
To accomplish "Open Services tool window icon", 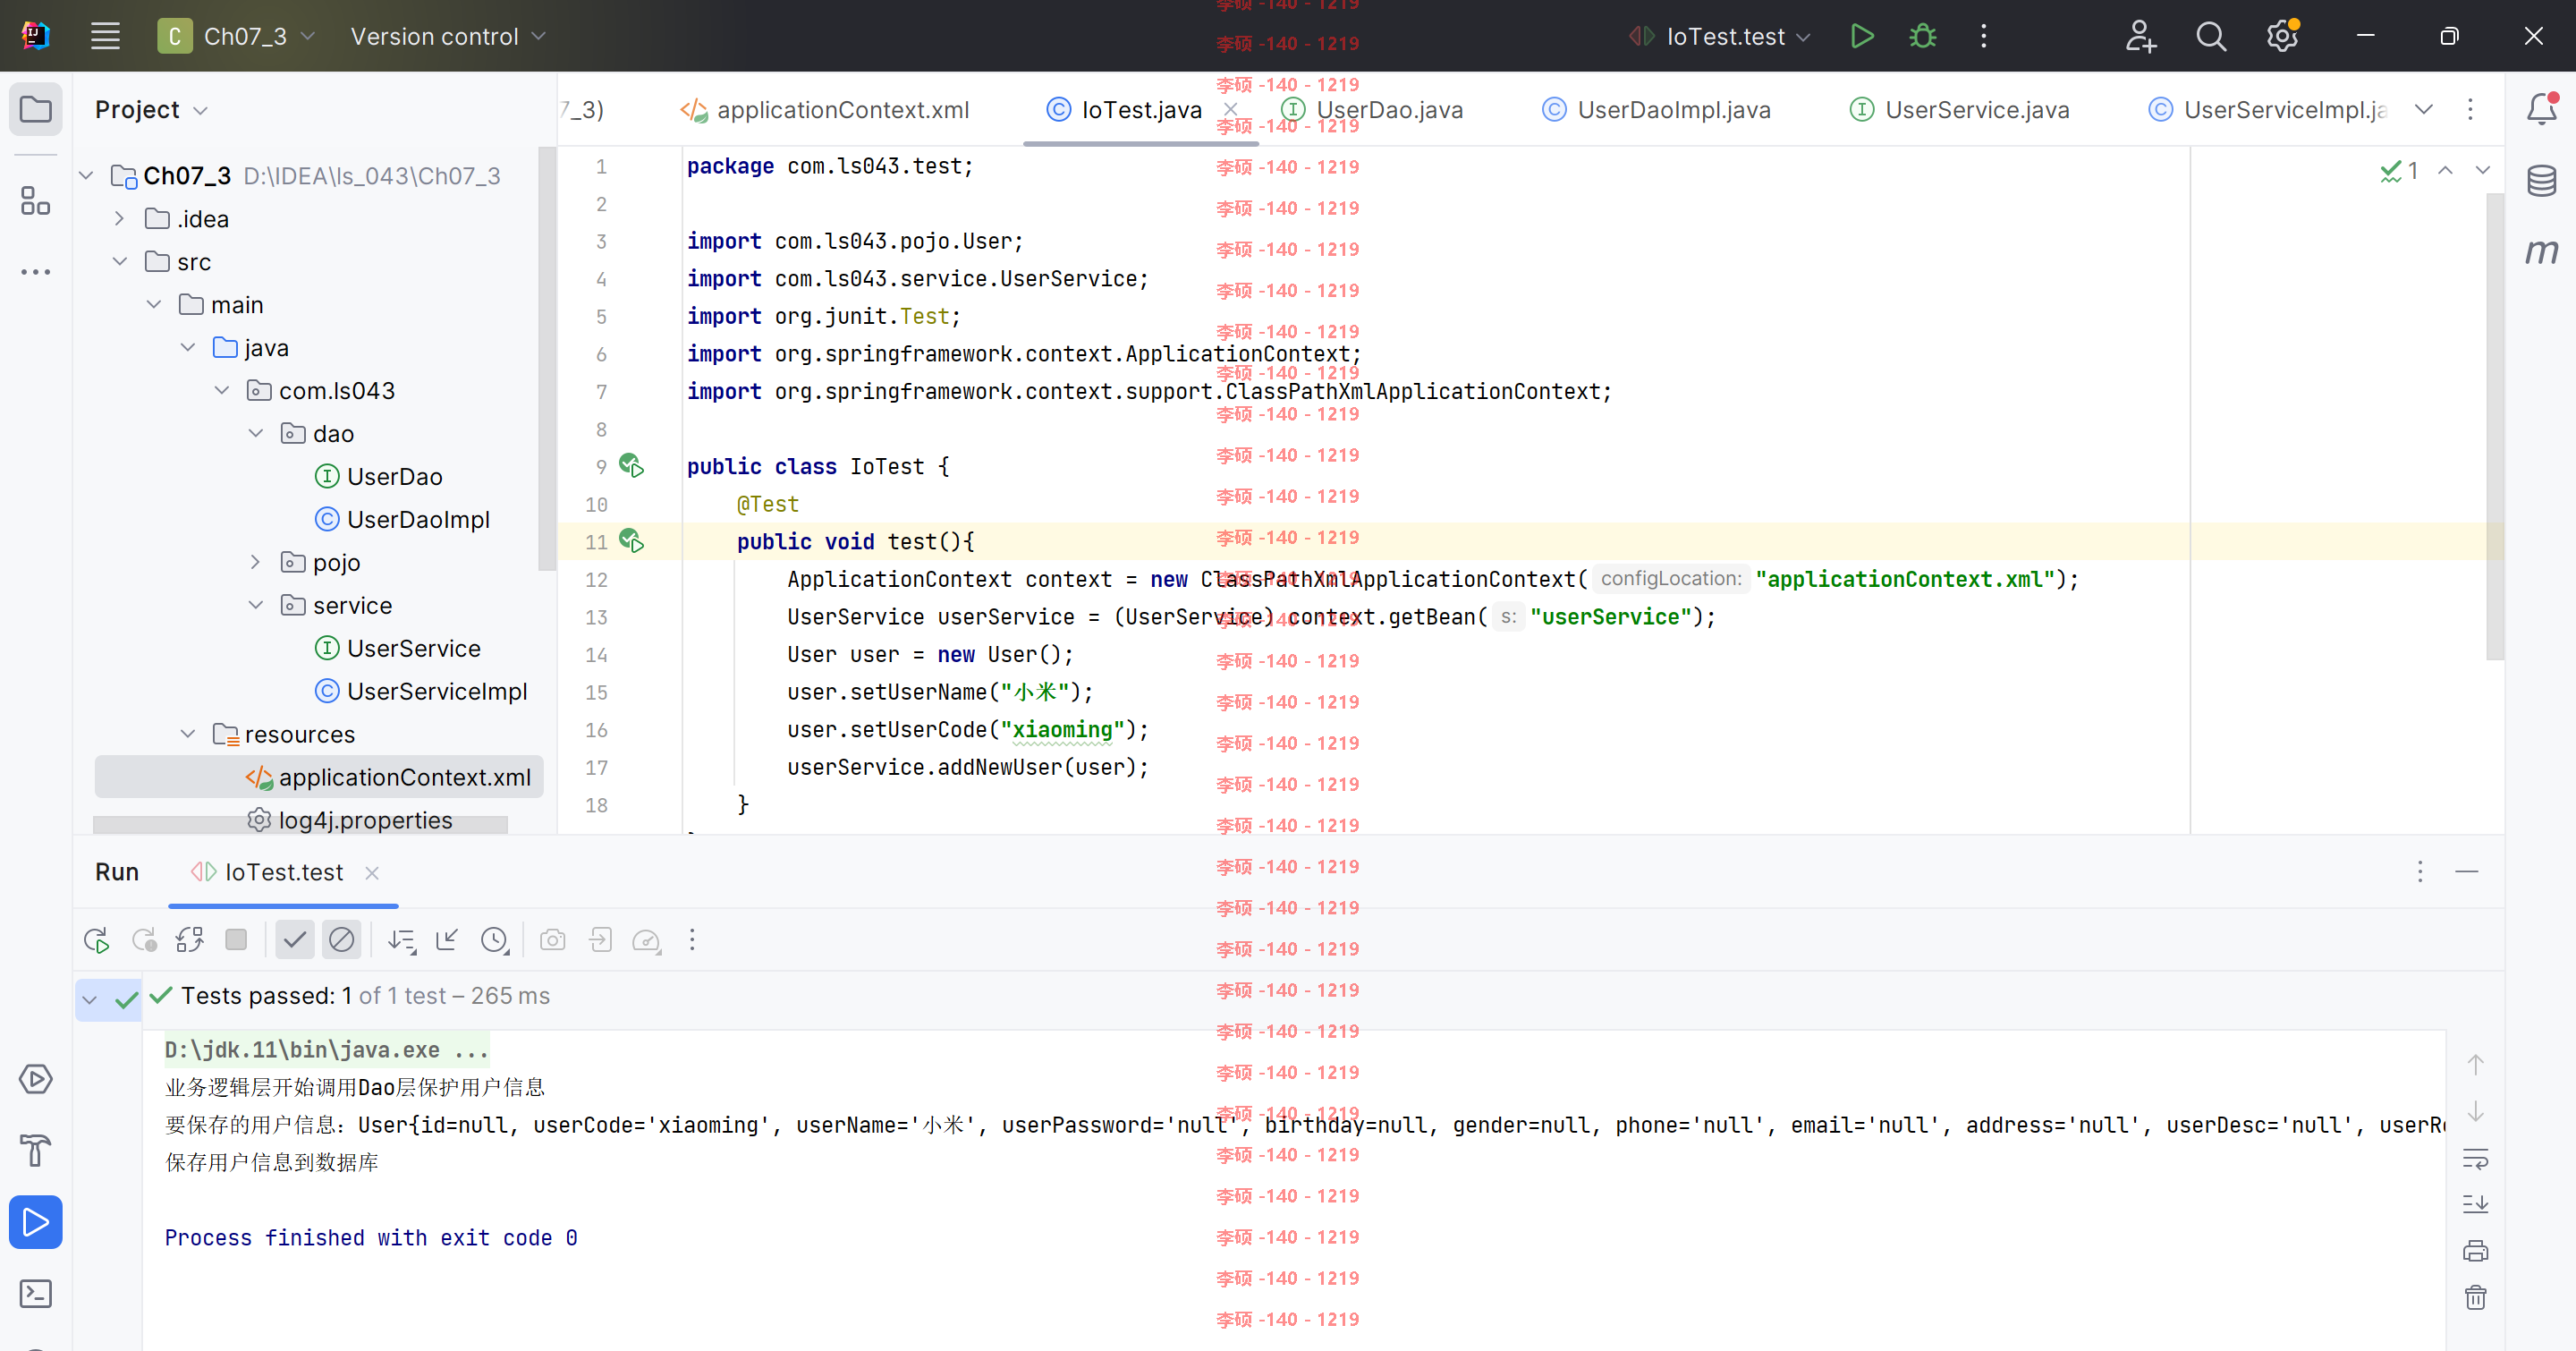I will 35,1079.
